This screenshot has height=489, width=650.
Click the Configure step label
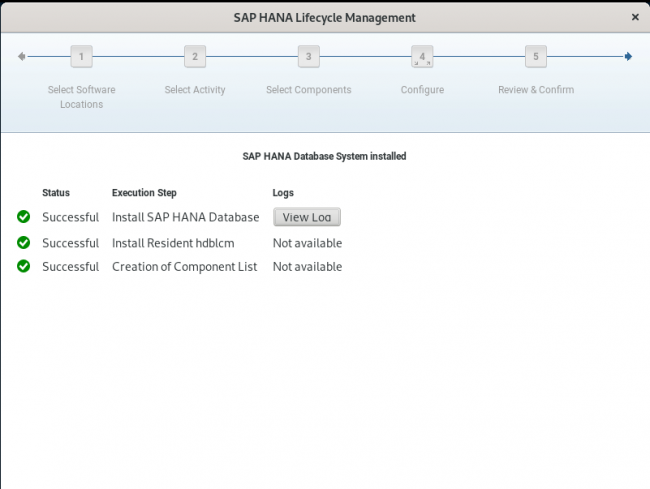point(422,90)
